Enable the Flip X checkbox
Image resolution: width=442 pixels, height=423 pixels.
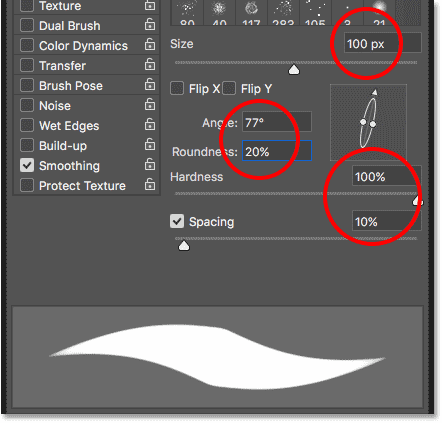click(x=177, y=89)
